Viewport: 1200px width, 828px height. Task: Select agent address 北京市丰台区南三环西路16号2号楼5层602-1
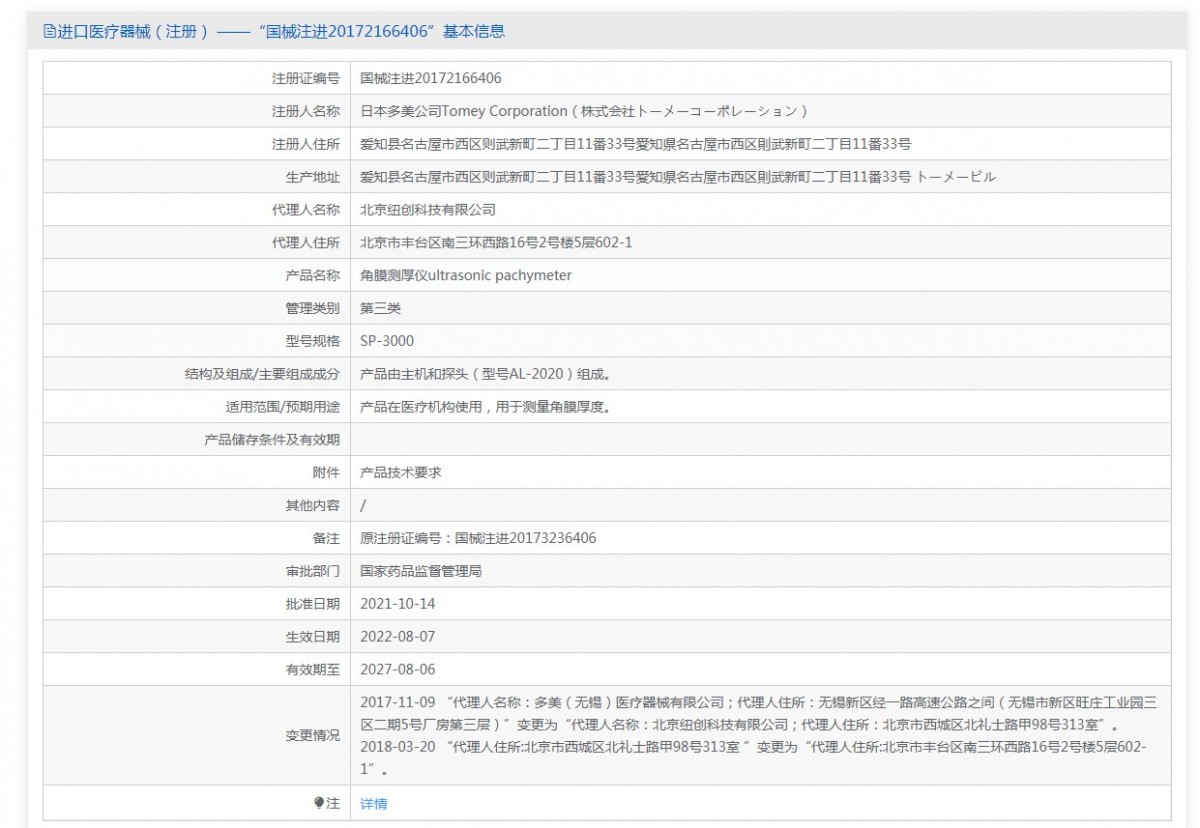(496, 243)
